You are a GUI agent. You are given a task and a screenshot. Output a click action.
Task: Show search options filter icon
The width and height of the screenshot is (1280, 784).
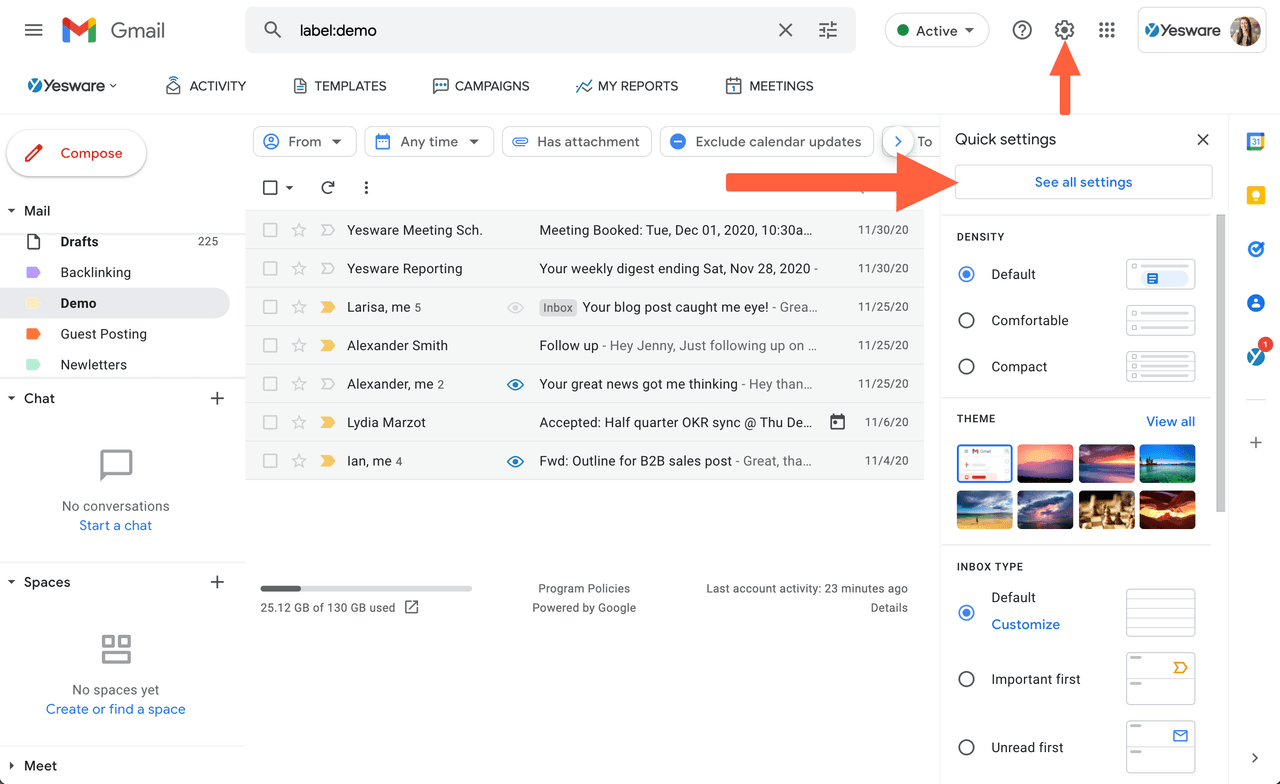click(x=828, y=30)
